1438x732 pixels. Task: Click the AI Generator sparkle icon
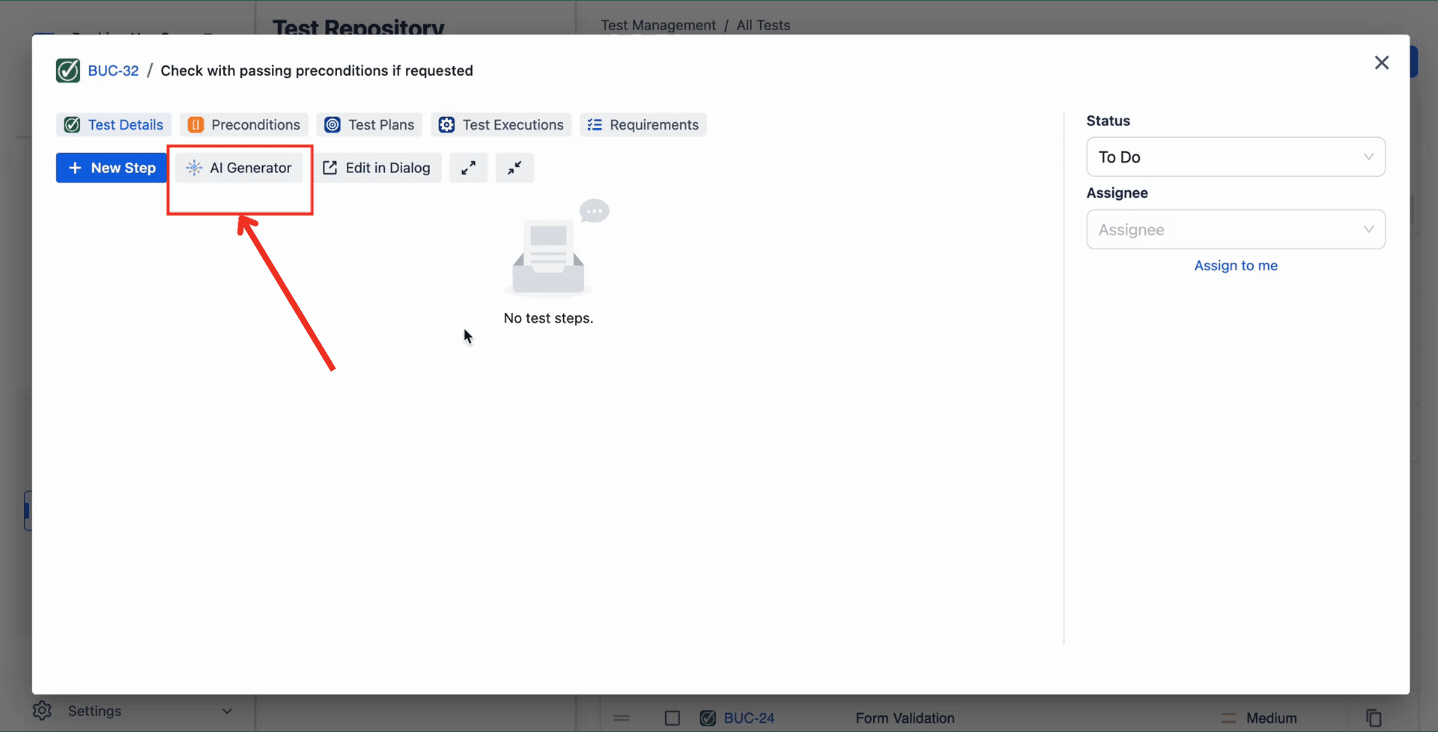193,167
